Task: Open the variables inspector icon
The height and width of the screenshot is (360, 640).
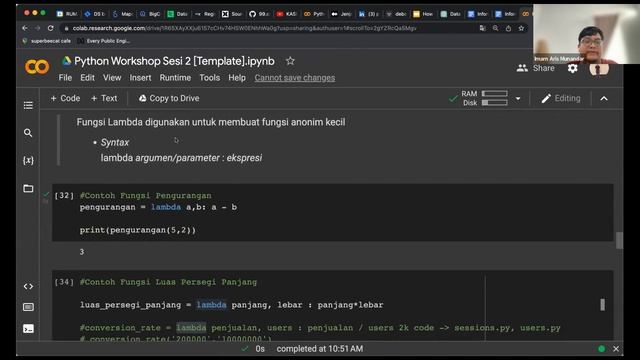Action: pos(28,160)
